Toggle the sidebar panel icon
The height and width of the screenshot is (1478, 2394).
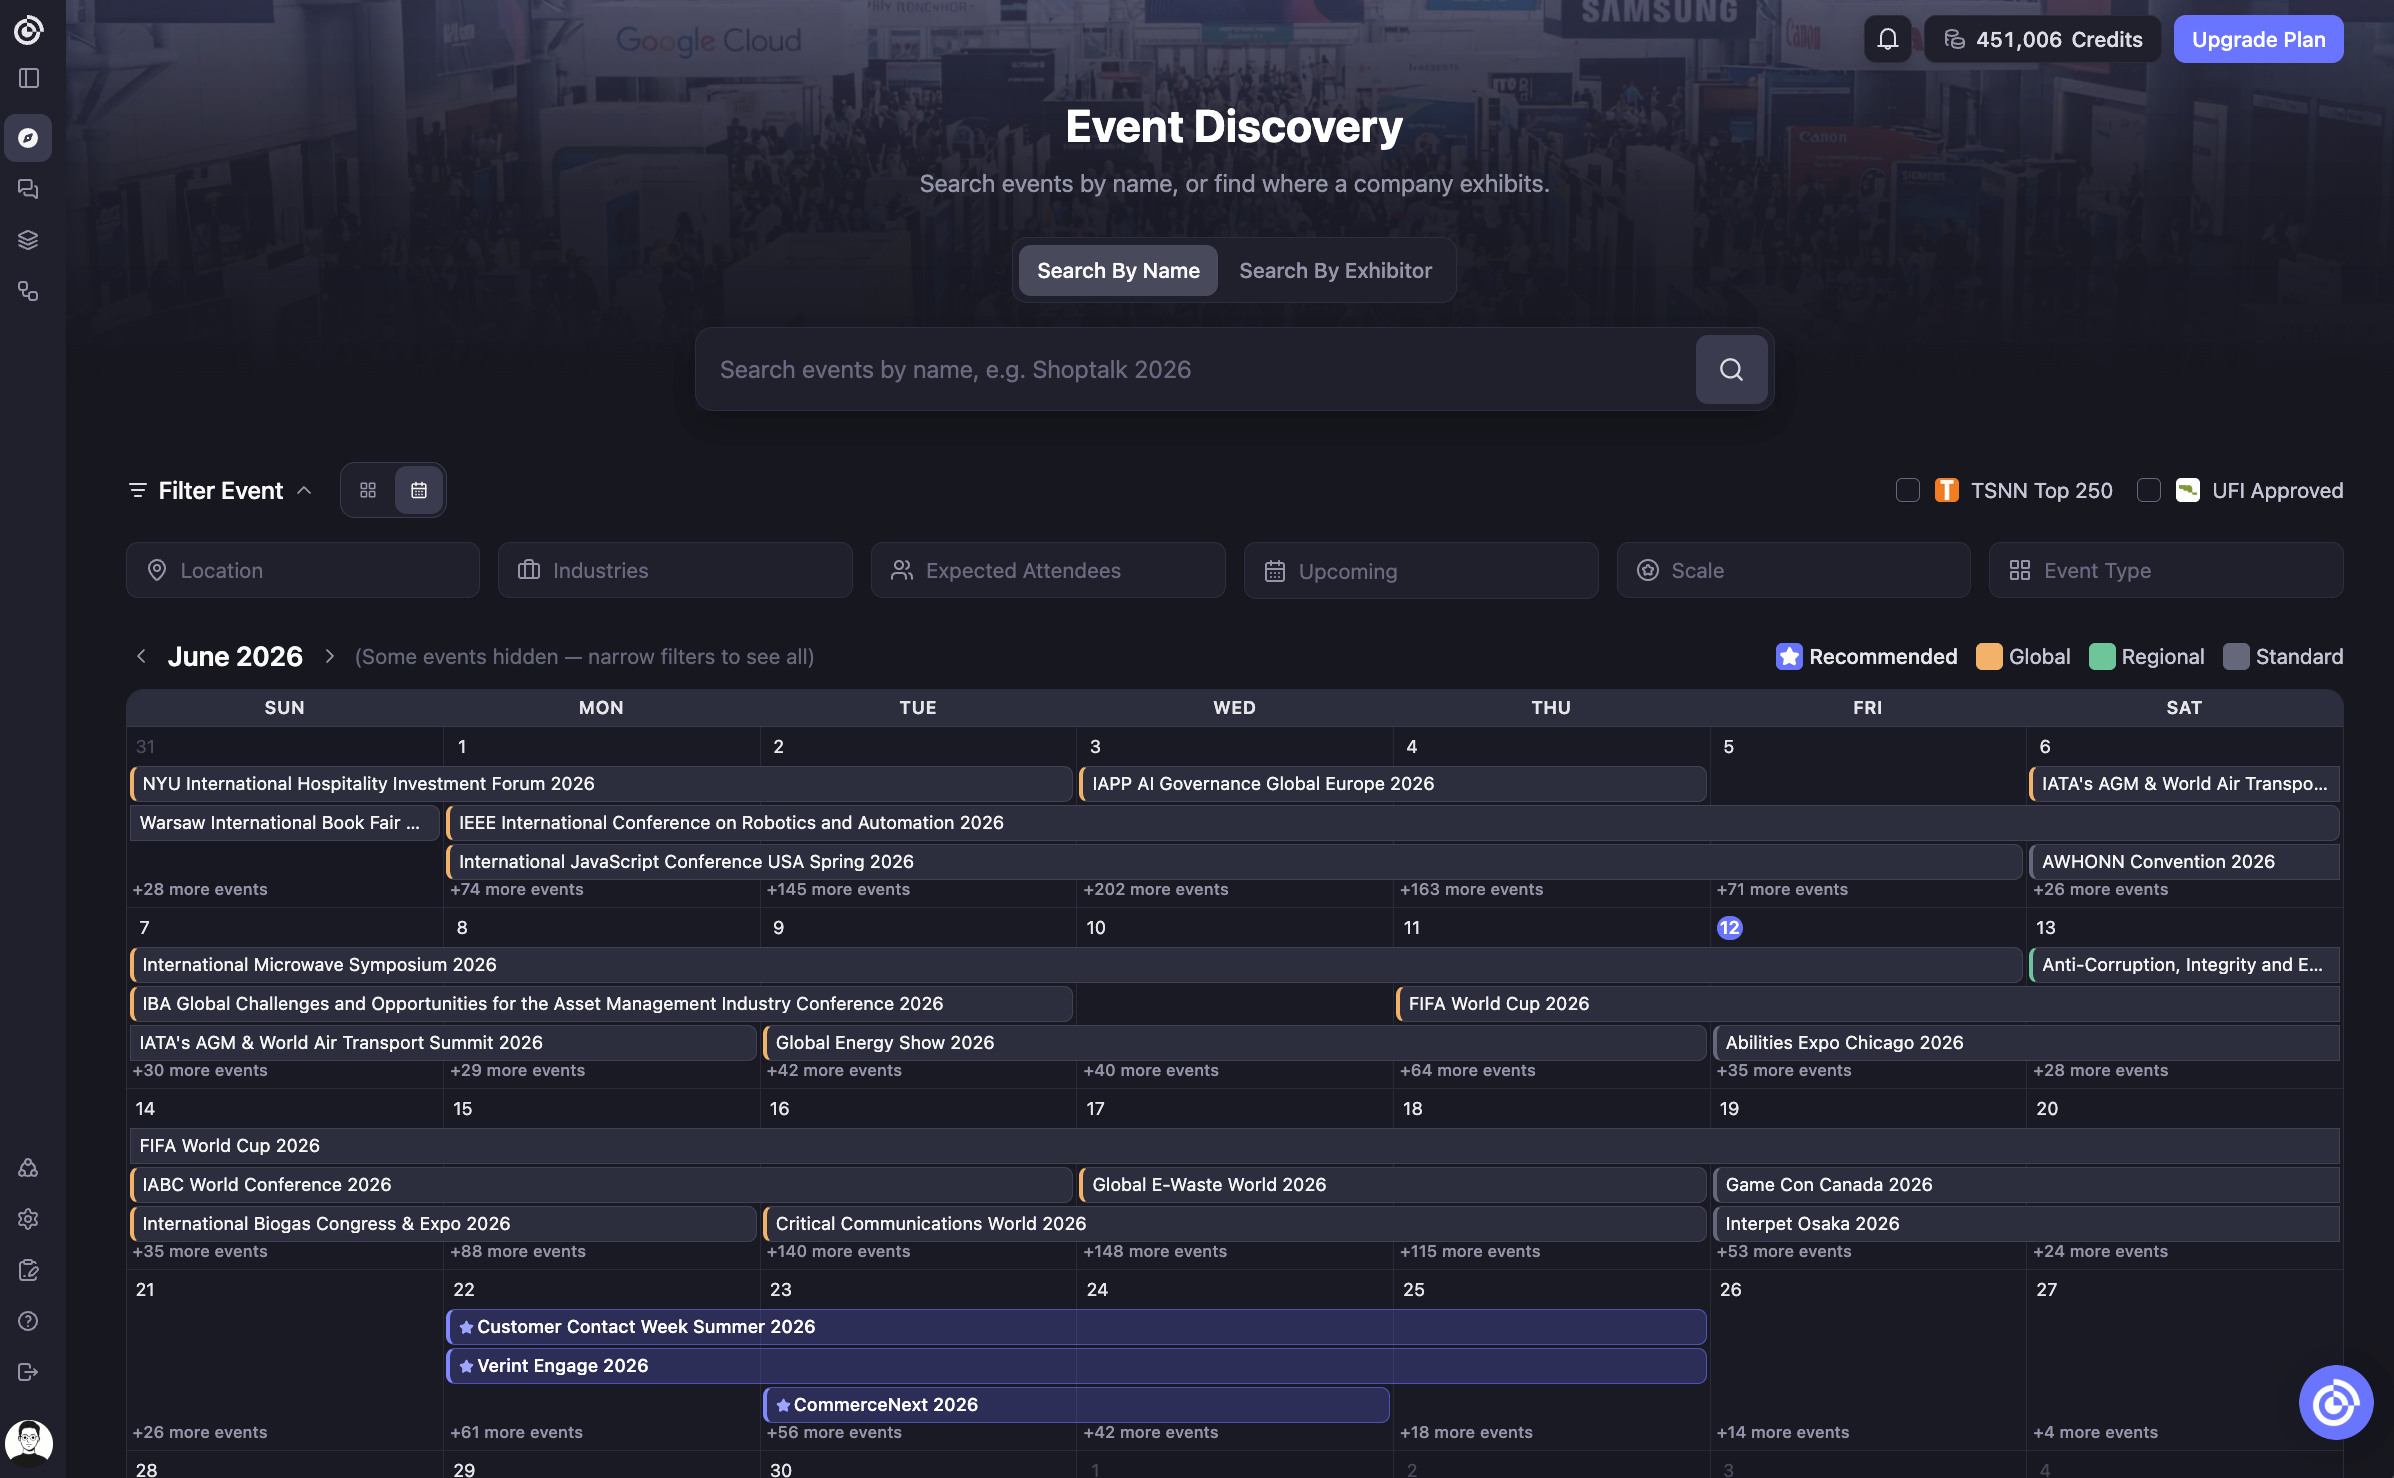pyautogui.click(x=28, y=78)
